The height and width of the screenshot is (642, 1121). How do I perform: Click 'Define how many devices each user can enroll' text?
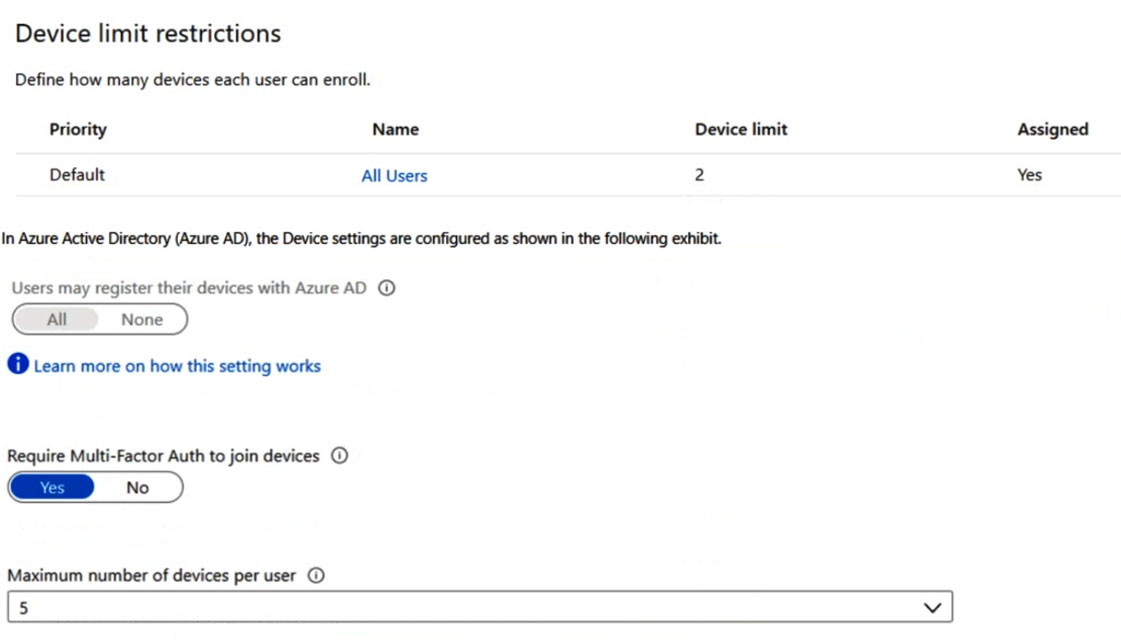tap(192, 79)
